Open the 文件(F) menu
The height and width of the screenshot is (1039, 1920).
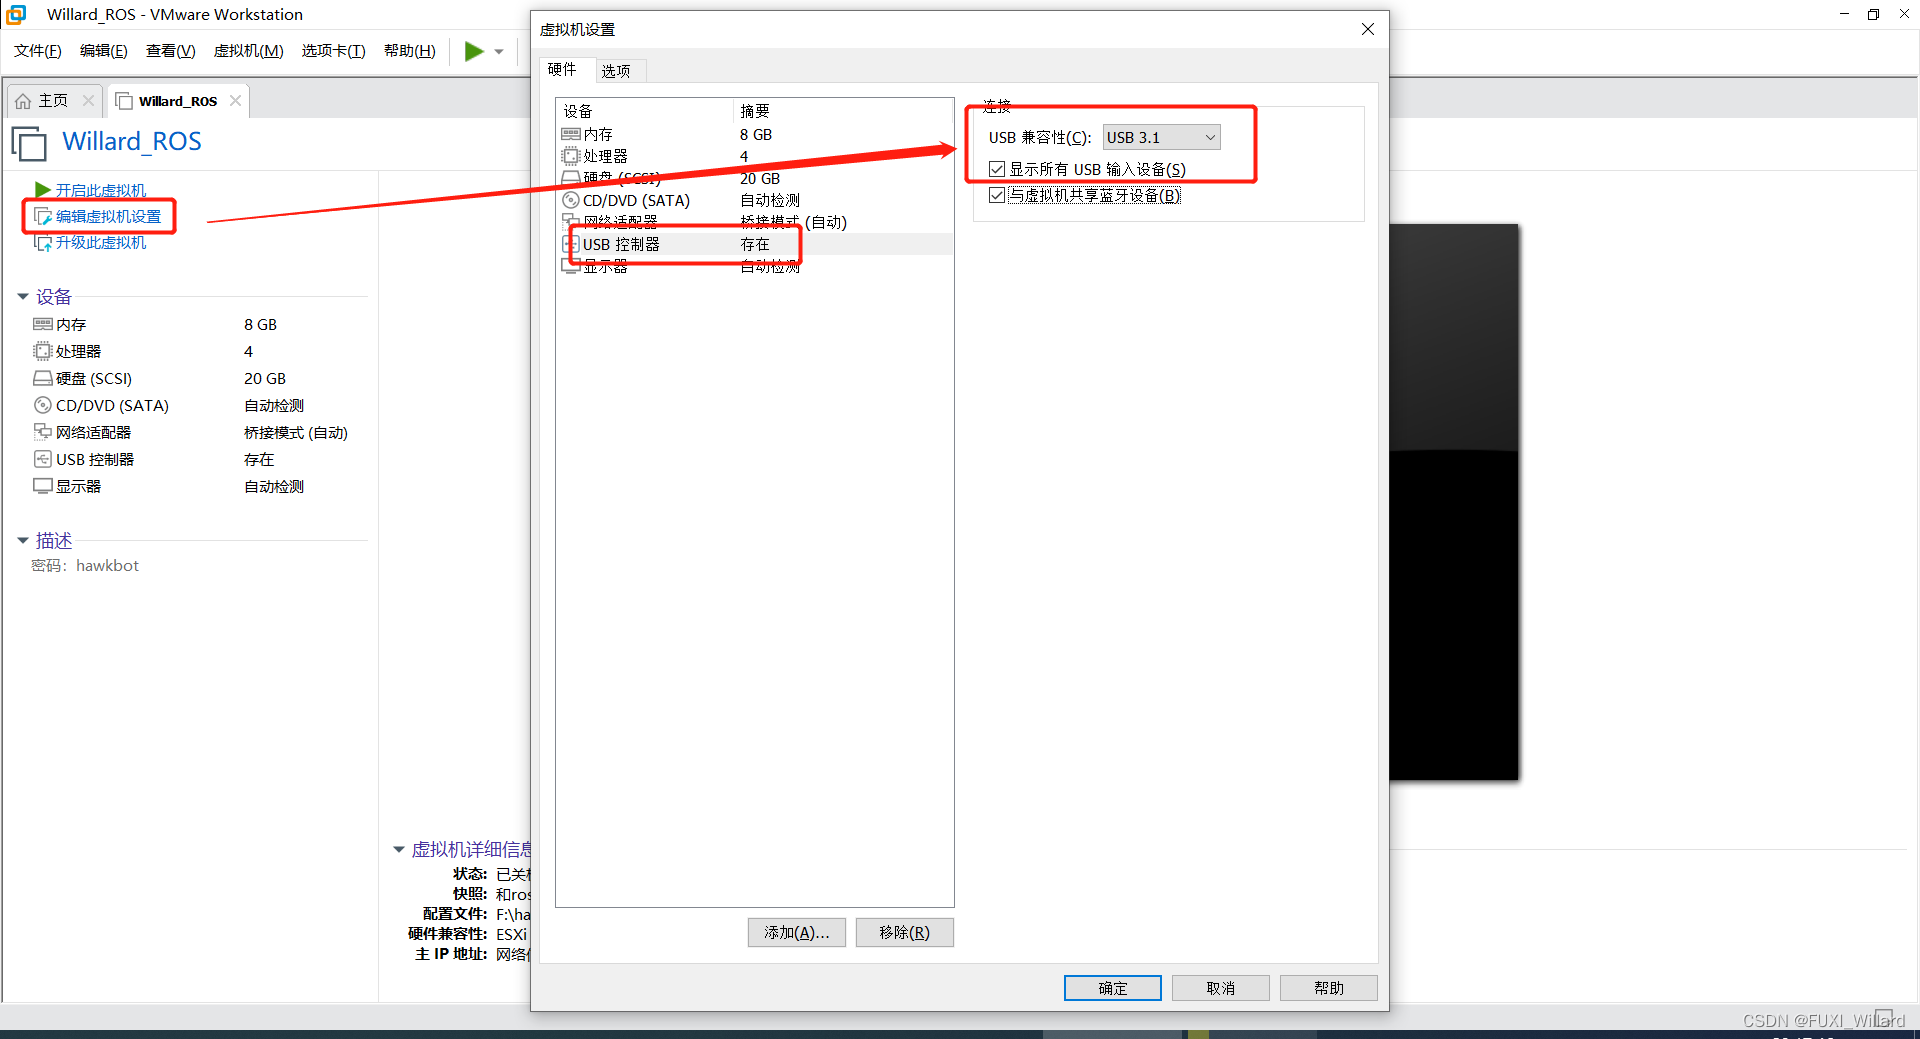[x=38, y=51]
